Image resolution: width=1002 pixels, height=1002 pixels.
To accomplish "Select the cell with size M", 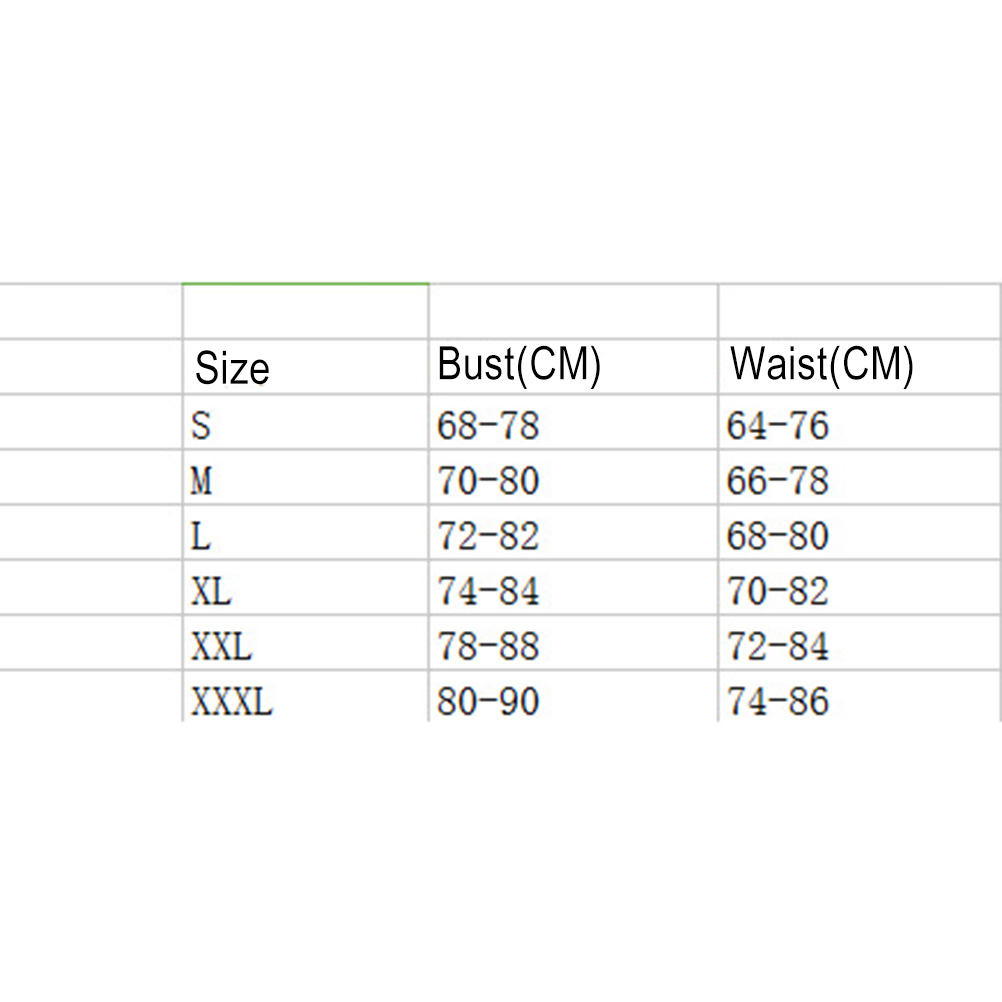I will [202, 482].
